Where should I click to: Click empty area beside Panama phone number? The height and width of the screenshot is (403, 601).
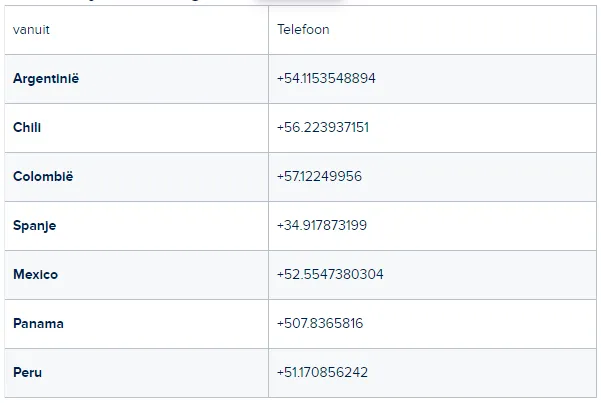pyautogui.click(x=479, y=324)
